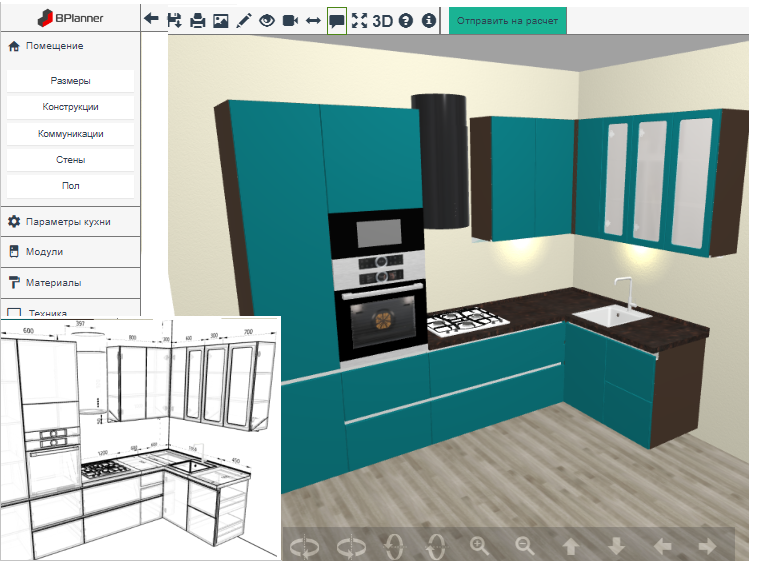Save the project with the save icon
Screen dimensions: 762x561
175,20
